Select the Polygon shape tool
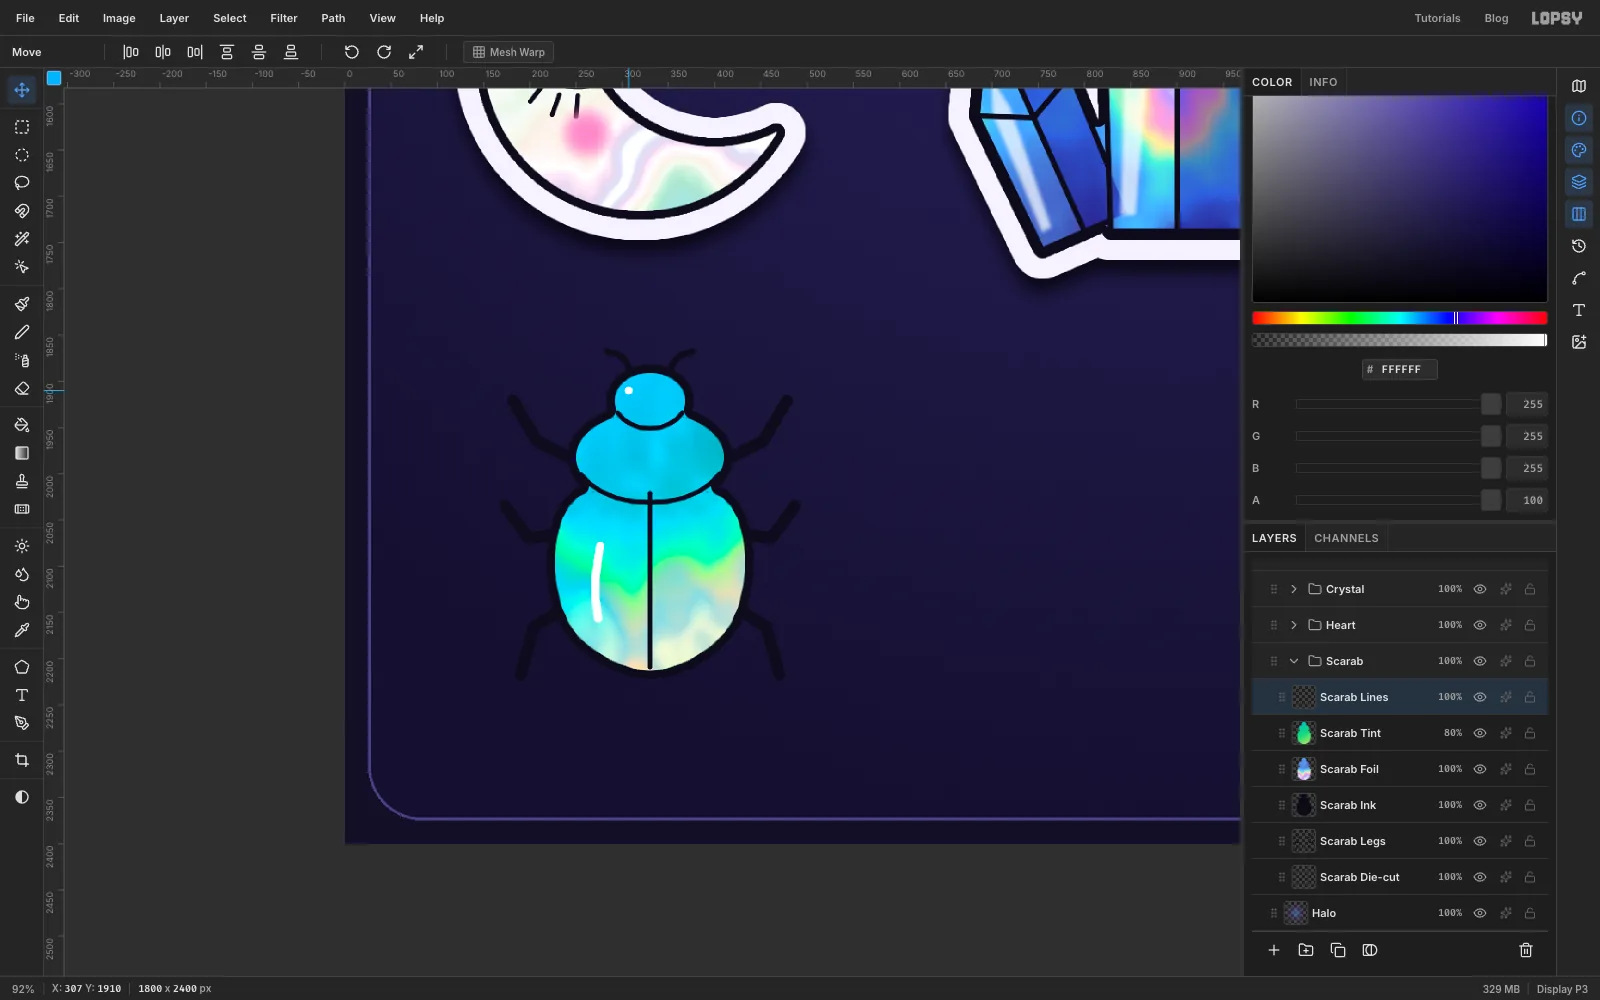 point(22,667)
